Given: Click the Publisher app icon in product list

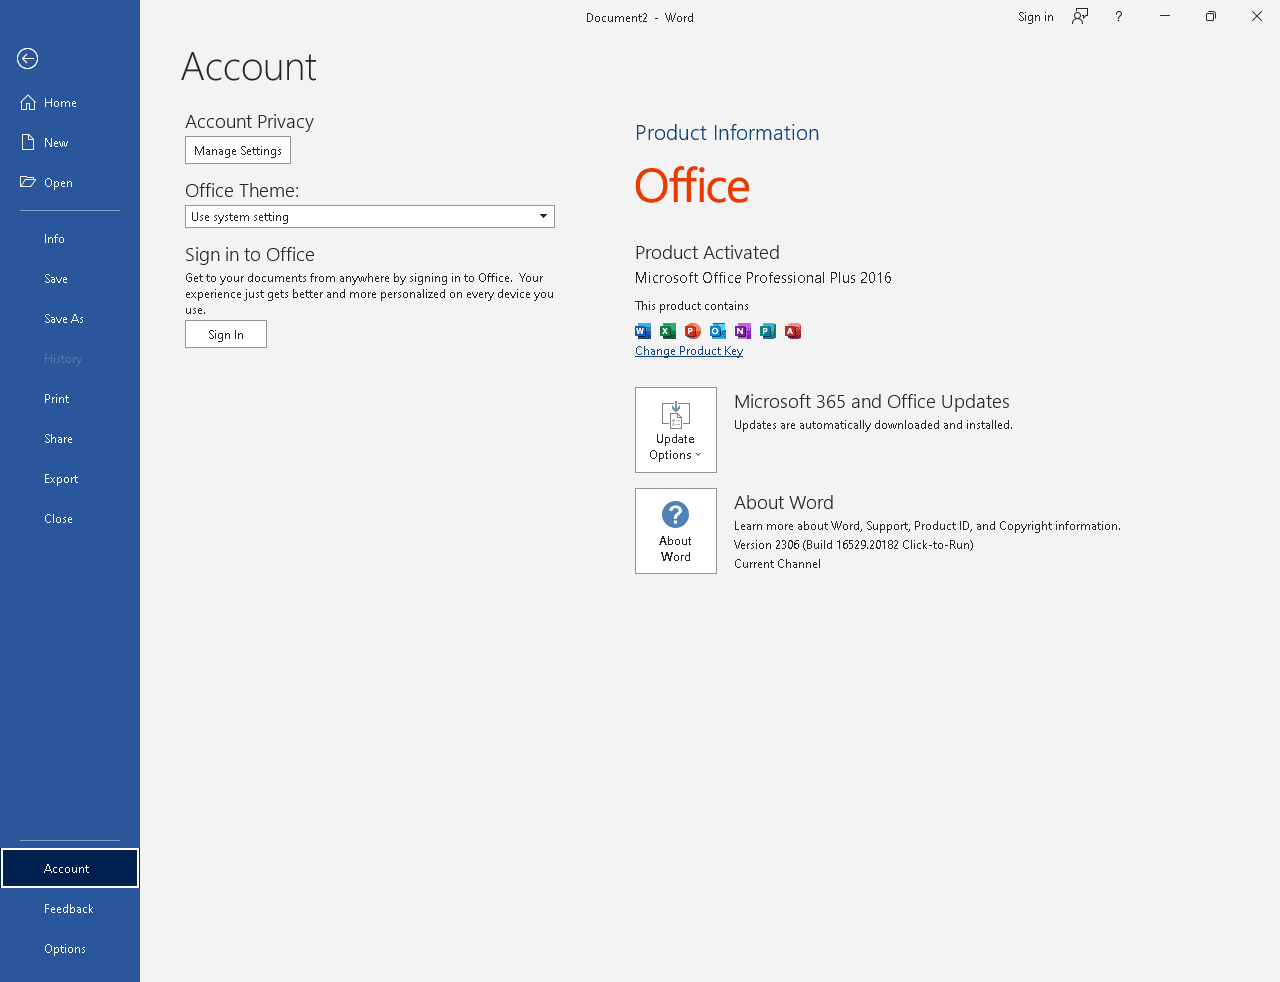Looking at the screenshot, I should [768, 331].
